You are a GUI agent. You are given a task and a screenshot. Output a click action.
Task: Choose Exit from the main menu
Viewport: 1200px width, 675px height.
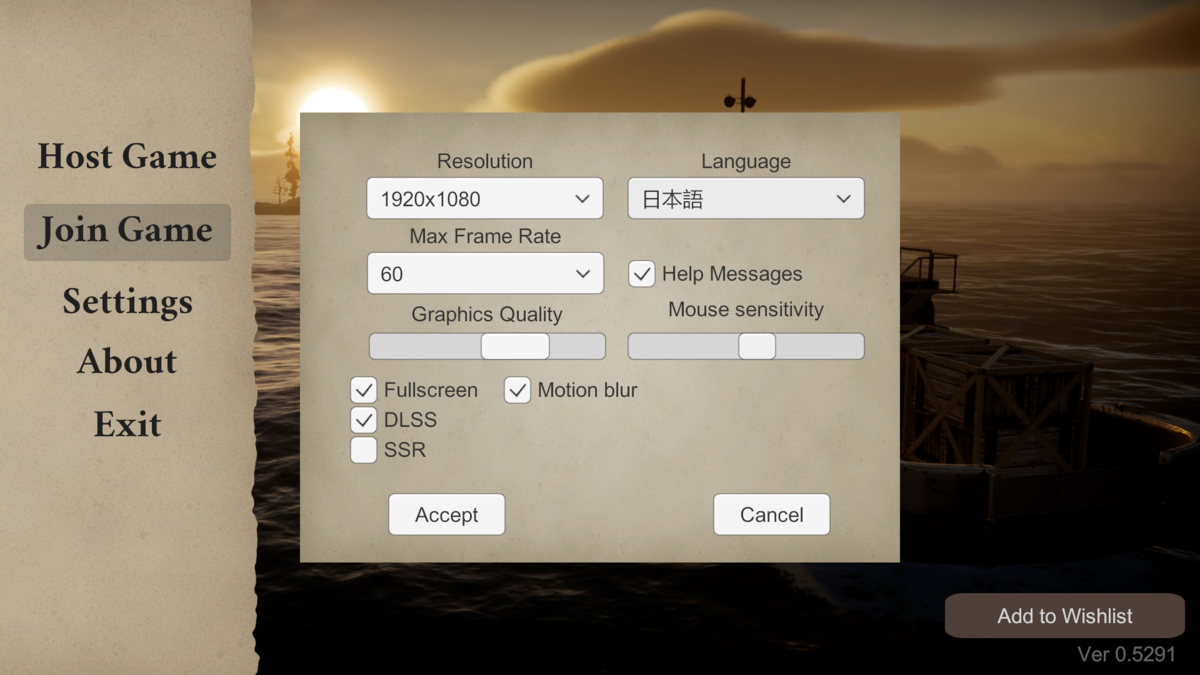pyautogui.click(x=127, y=424)
